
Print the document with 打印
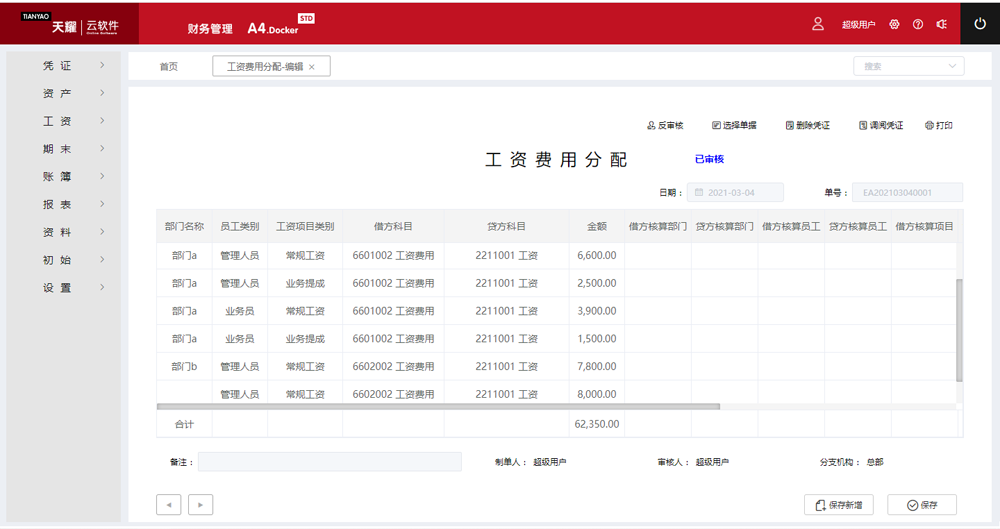coord(939,125)
